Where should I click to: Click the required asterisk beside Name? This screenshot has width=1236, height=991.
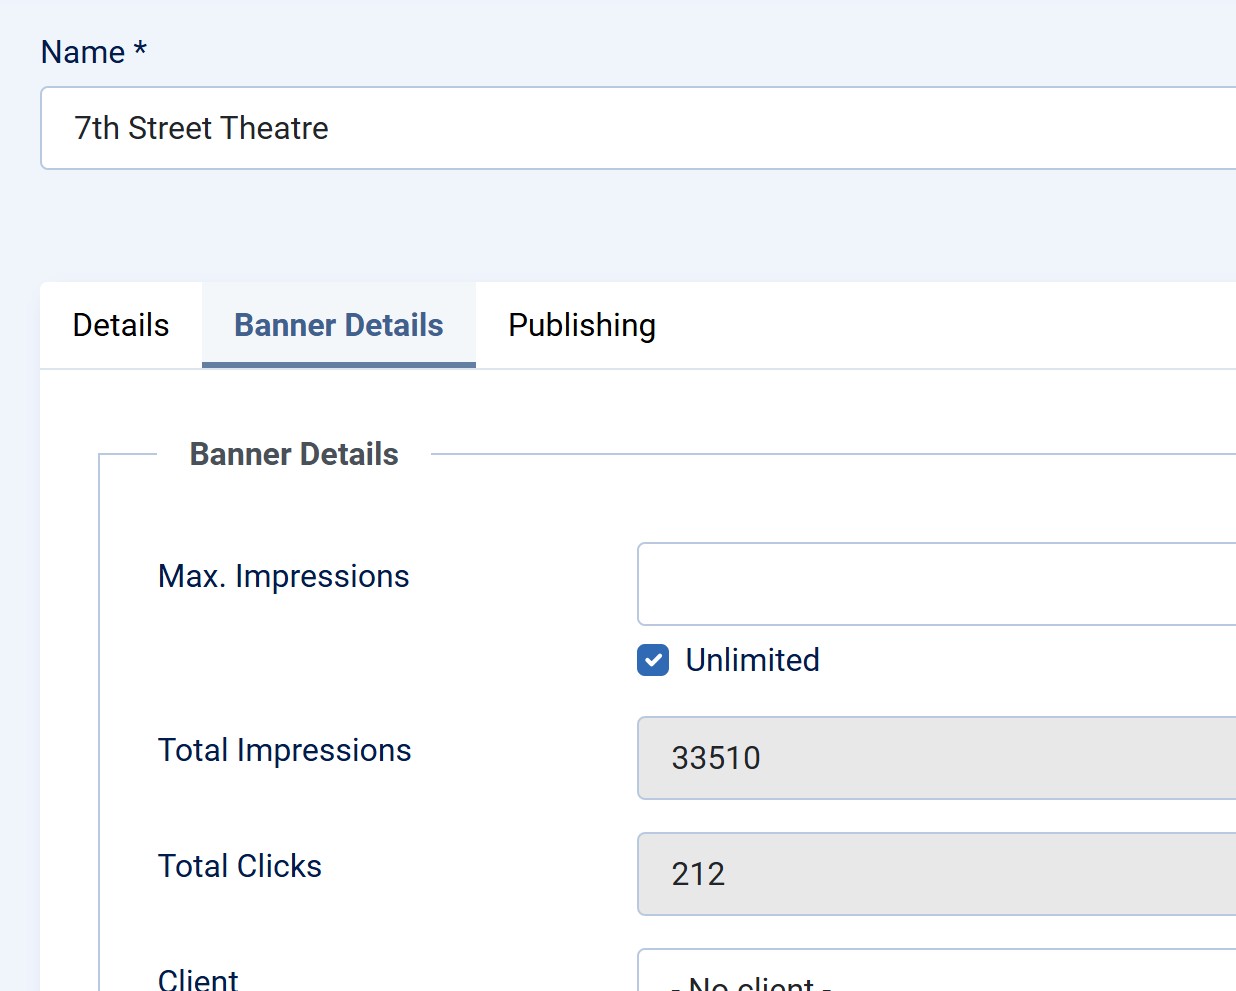[x=140, y=50]
